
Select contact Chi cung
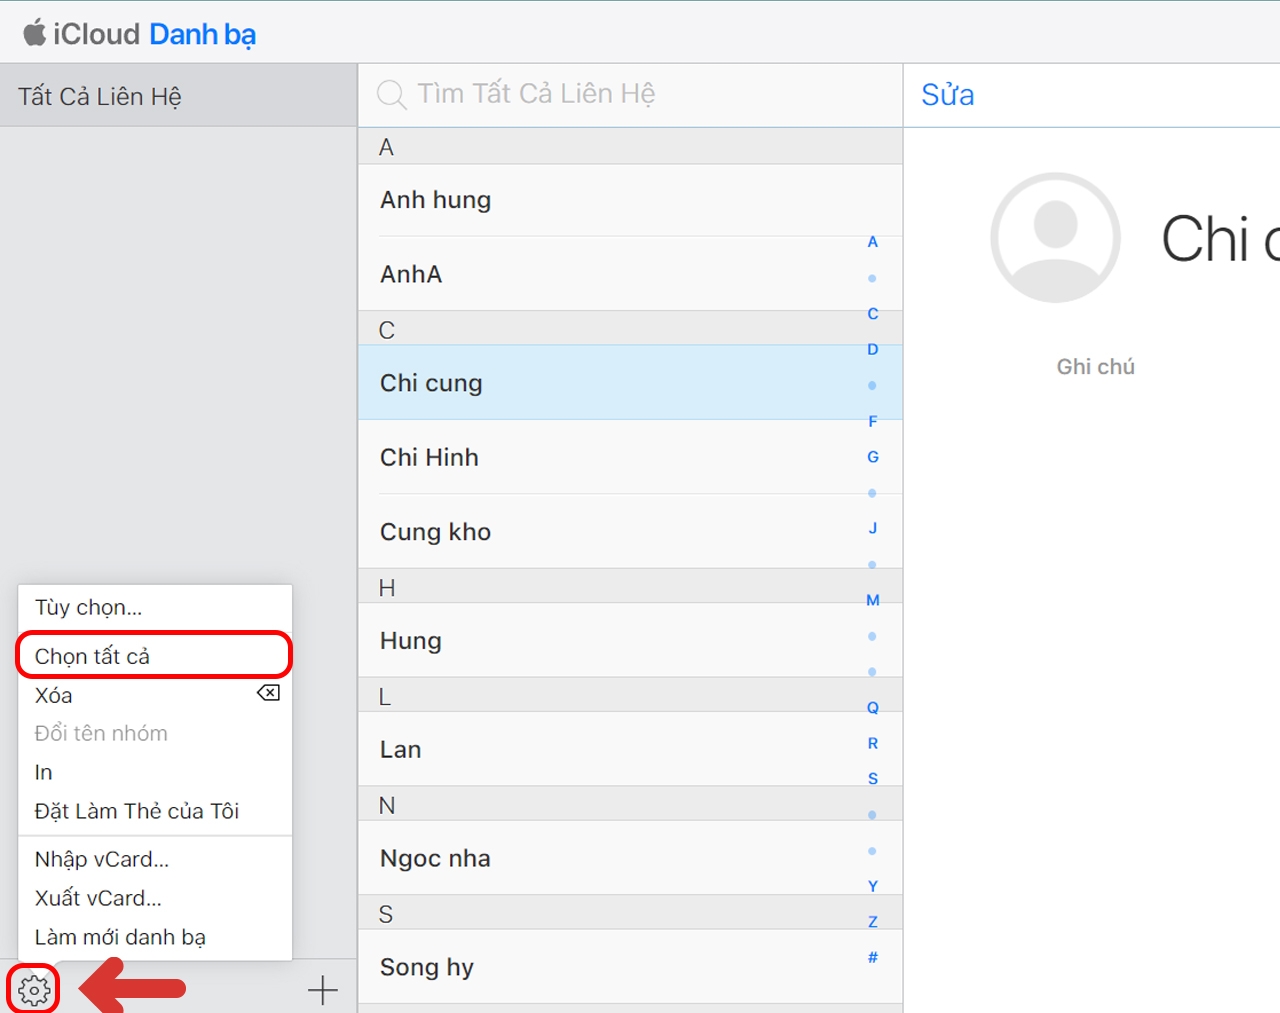630,383
